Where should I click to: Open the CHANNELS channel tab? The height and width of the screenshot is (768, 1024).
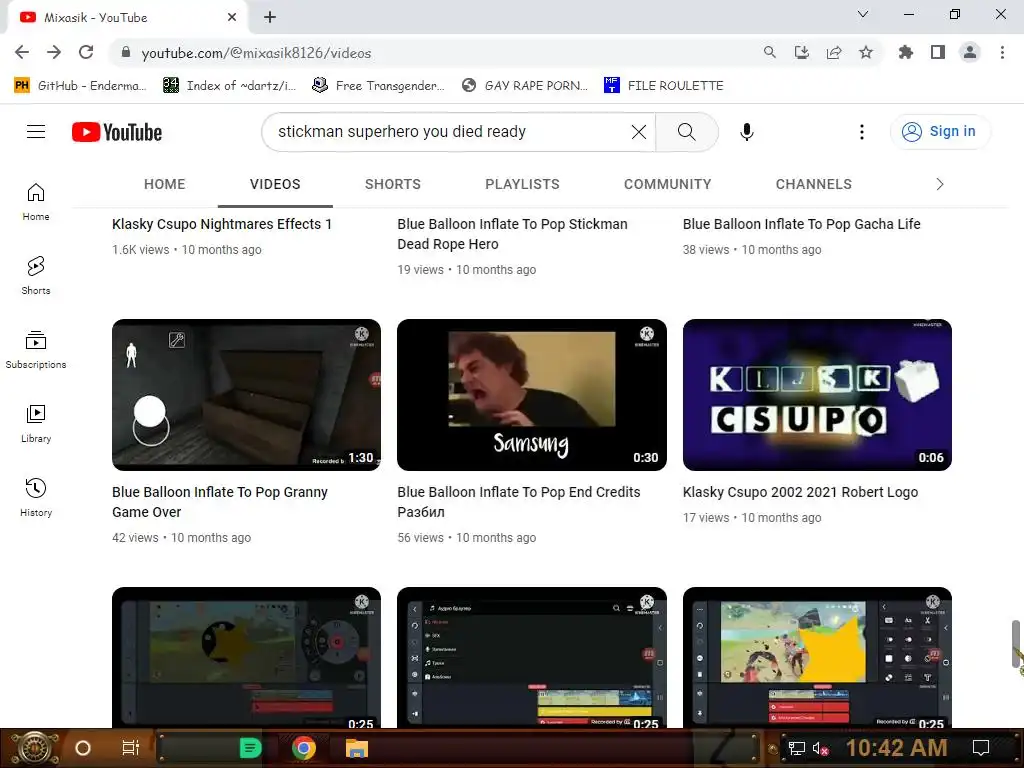pos(814,184)
